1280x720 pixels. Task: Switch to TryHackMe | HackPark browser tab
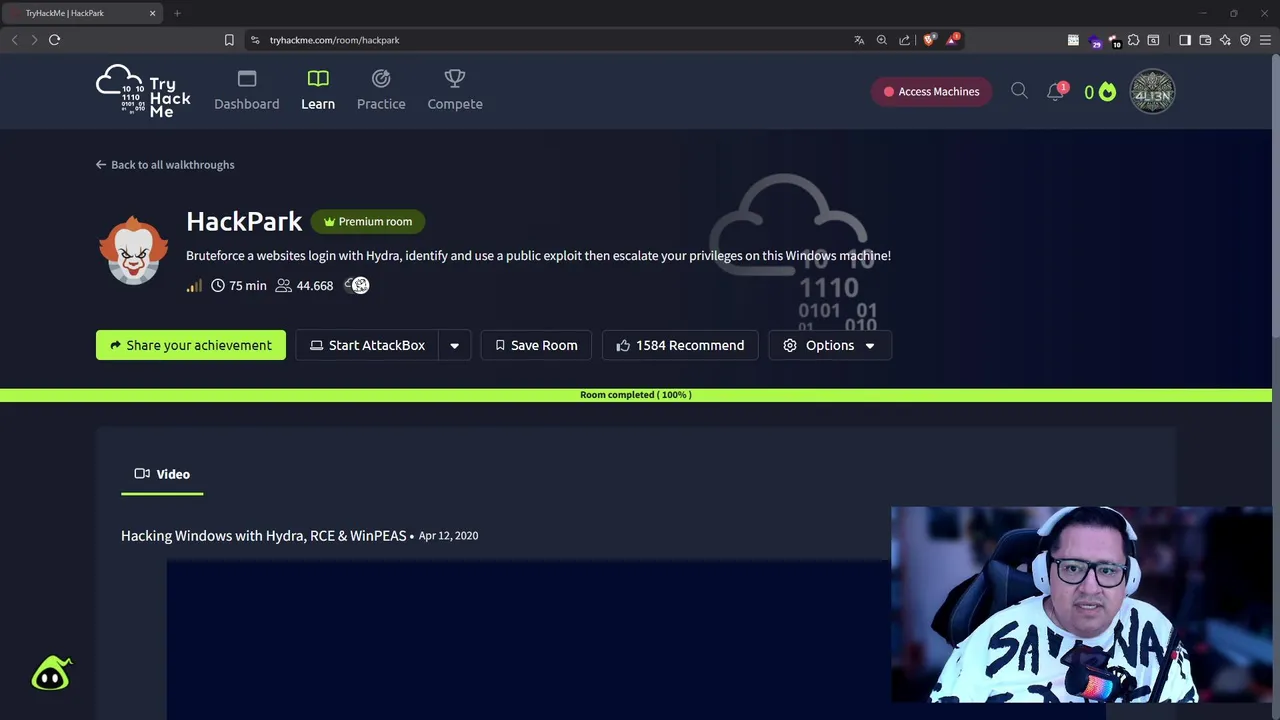(x=82, y=13)
